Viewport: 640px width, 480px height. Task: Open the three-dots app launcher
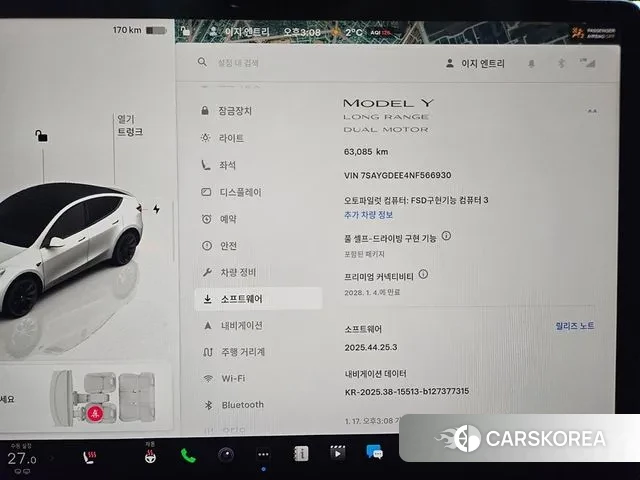click(263, 454)
